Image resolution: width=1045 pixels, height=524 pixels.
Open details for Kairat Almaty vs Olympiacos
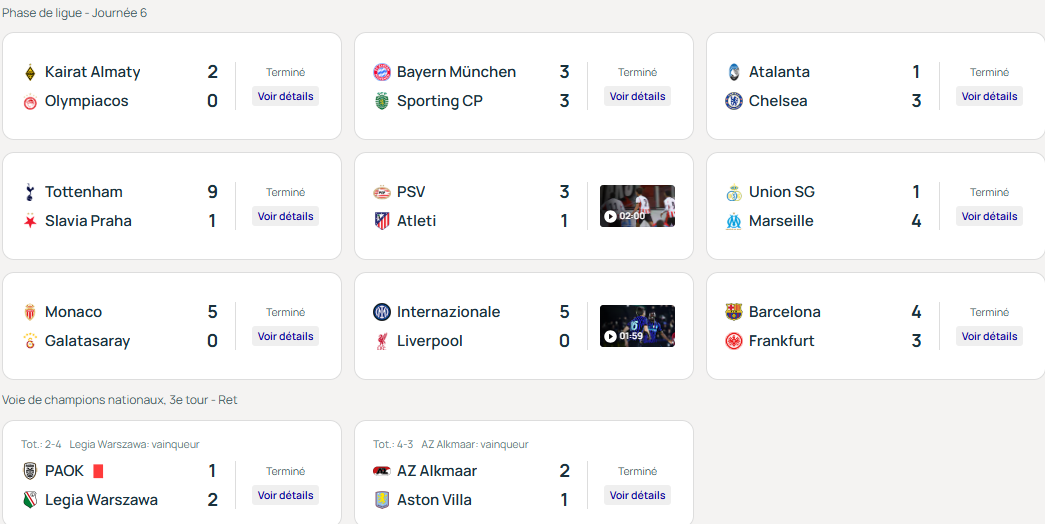285,97
